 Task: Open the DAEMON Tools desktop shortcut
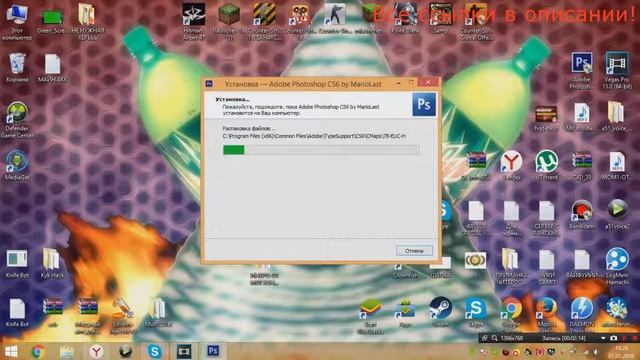(582, 313)
